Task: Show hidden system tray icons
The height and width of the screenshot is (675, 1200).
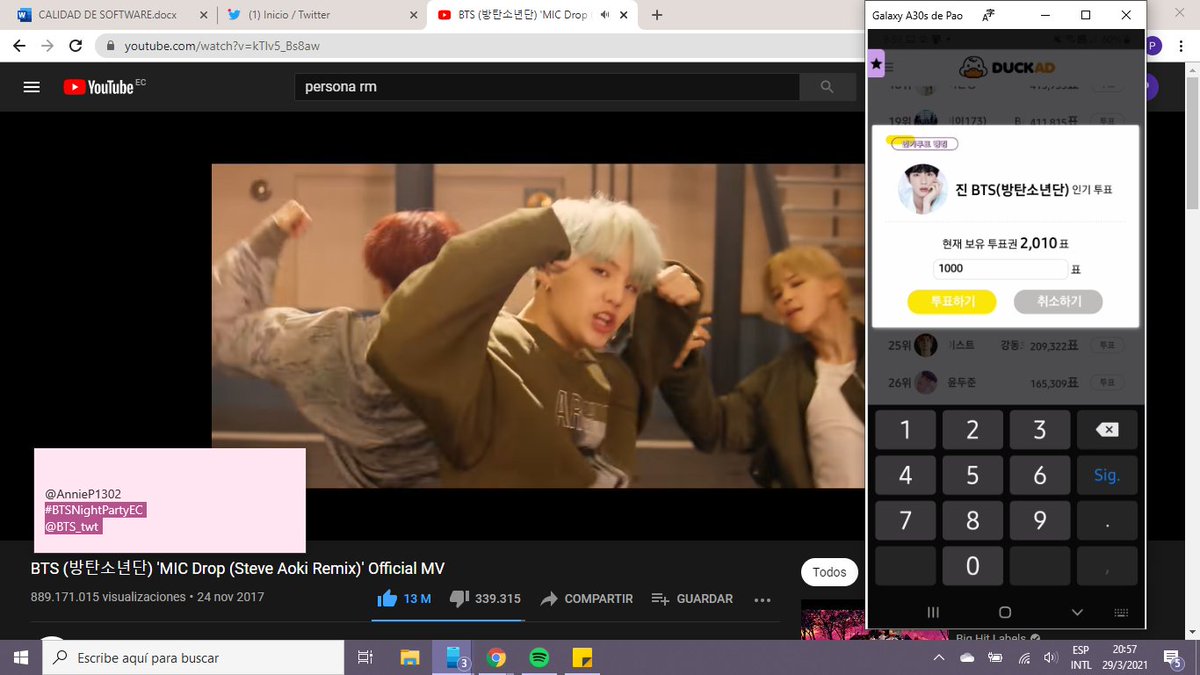Action: pyautogui.click(x=939, y=657)
